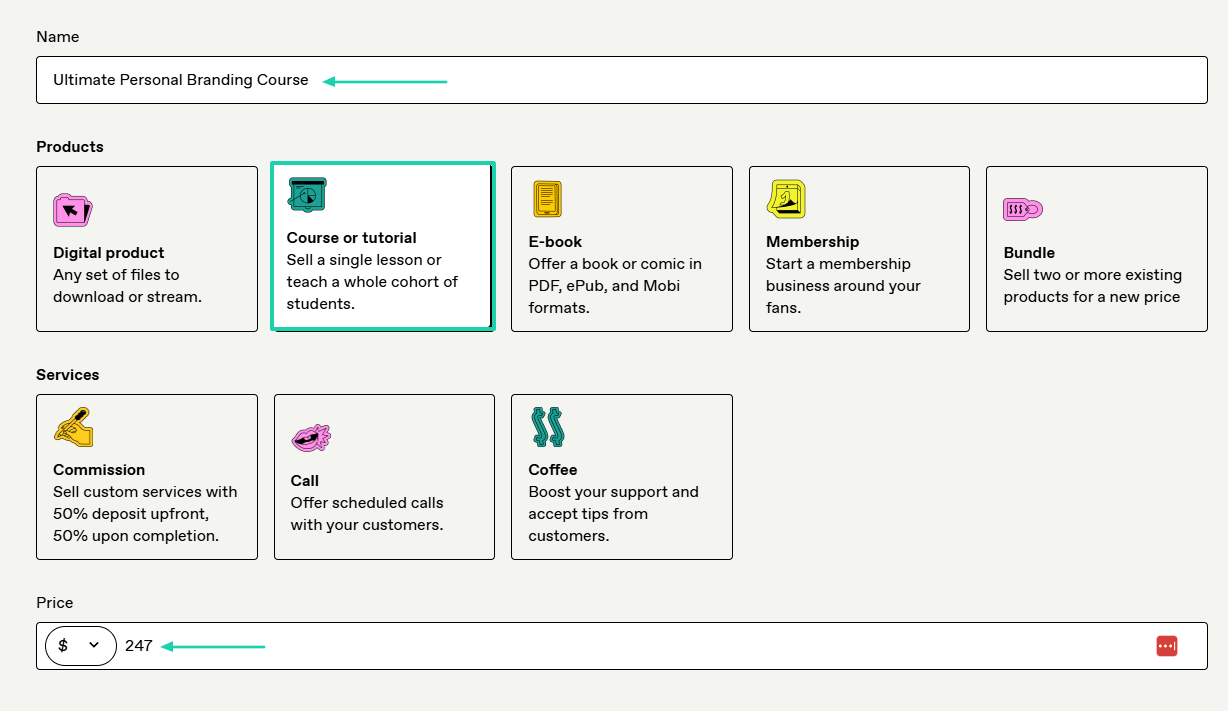Click the yellow E-book icon
1228x711 pixels.
pos(547,199)
